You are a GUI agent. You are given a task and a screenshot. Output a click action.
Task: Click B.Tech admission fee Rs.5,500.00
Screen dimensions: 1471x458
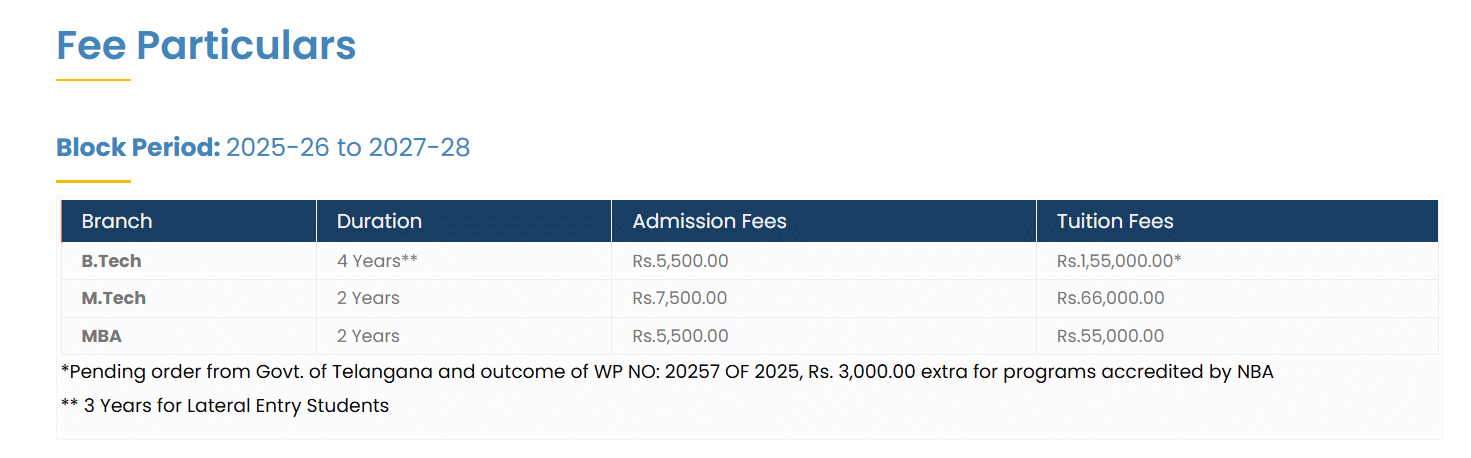[x=680, y=261]
